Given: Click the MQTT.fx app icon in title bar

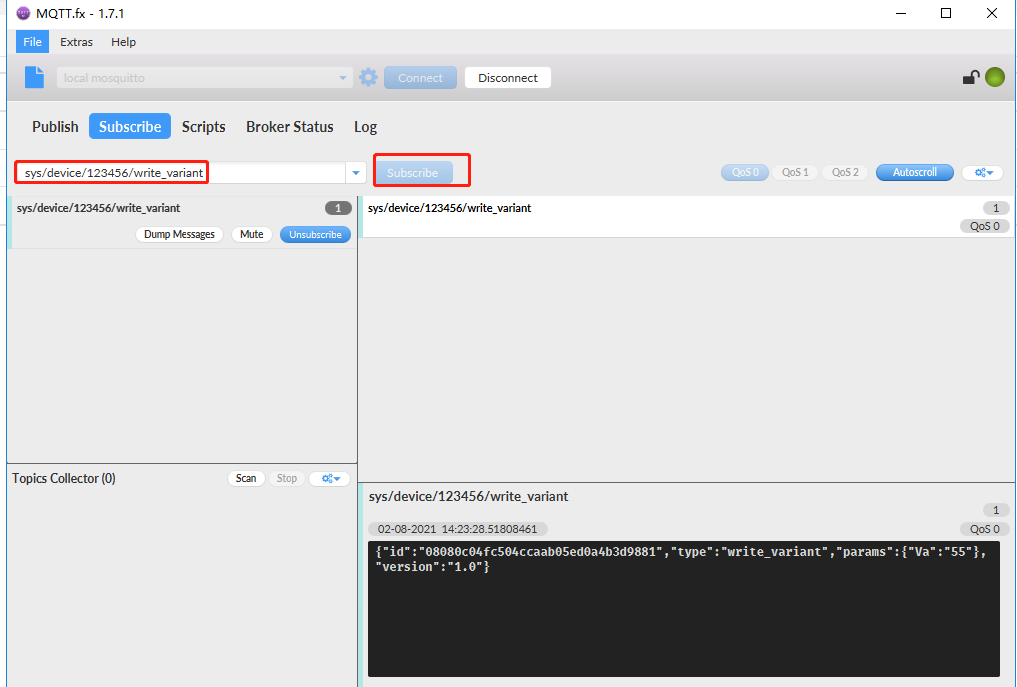Looking at the screenshot, I should (24, 13).
